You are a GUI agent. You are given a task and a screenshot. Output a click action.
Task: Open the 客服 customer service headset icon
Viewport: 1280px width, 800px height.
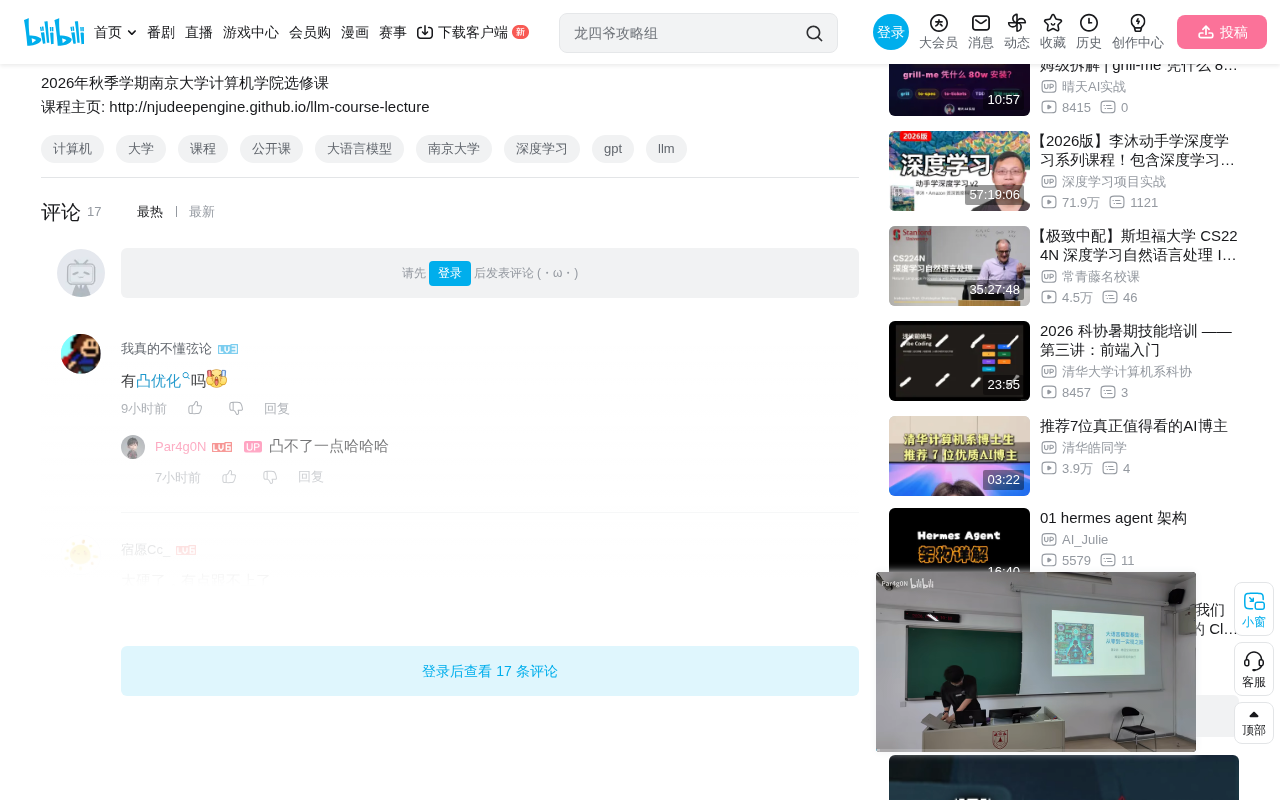tap(1254, 669)
